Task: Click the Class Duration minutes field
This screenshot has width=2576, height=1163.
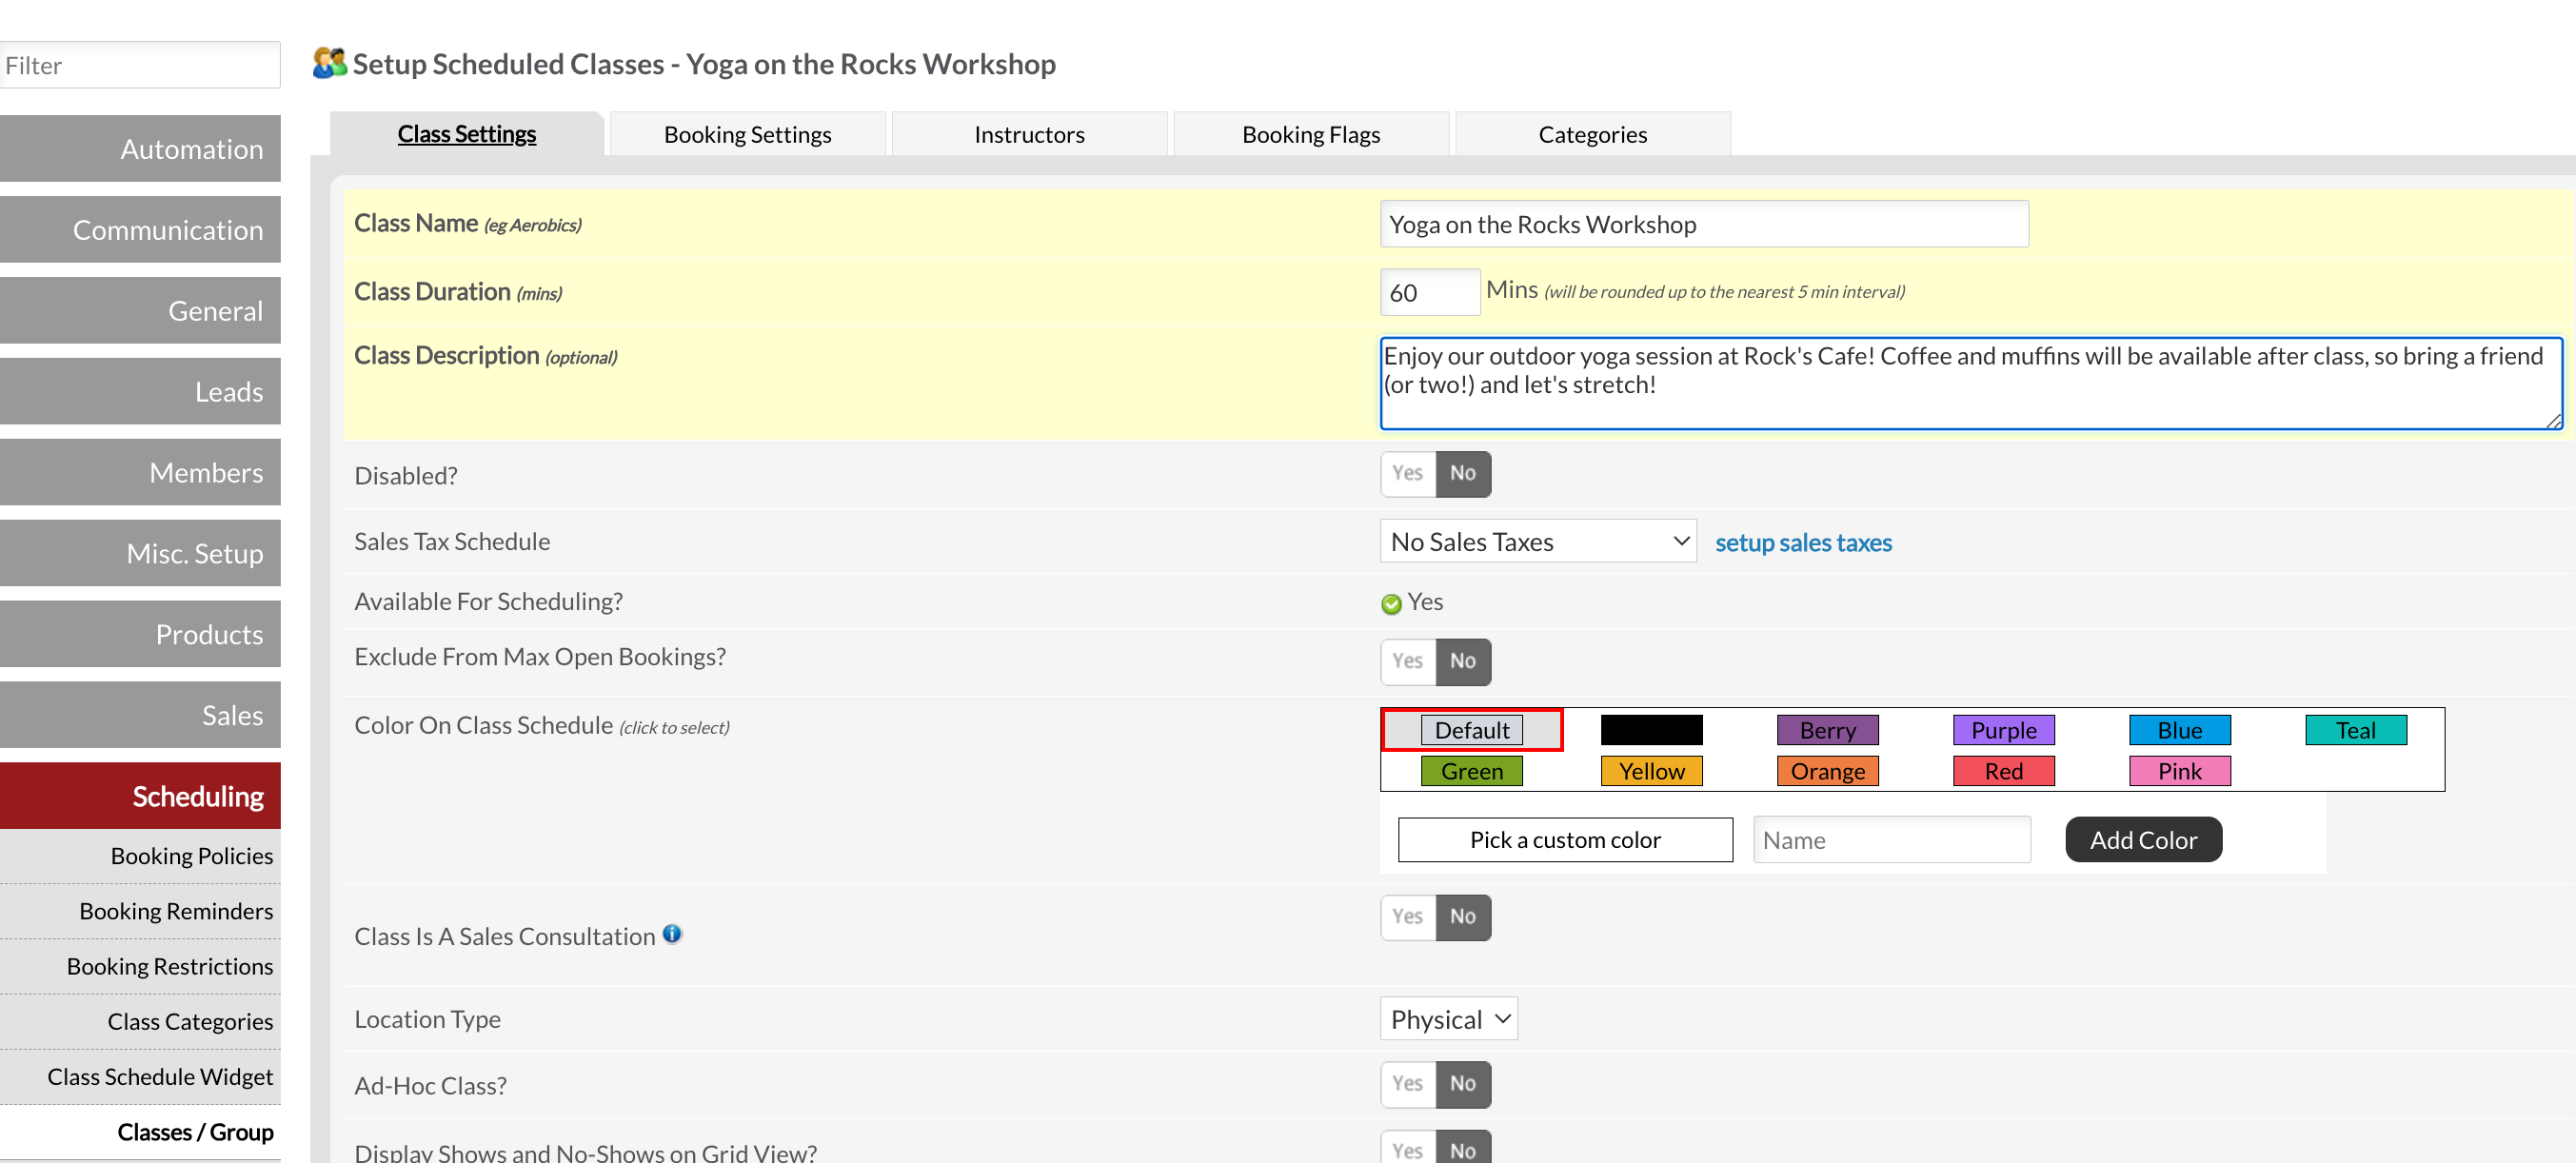Action: coord(1429,292)
